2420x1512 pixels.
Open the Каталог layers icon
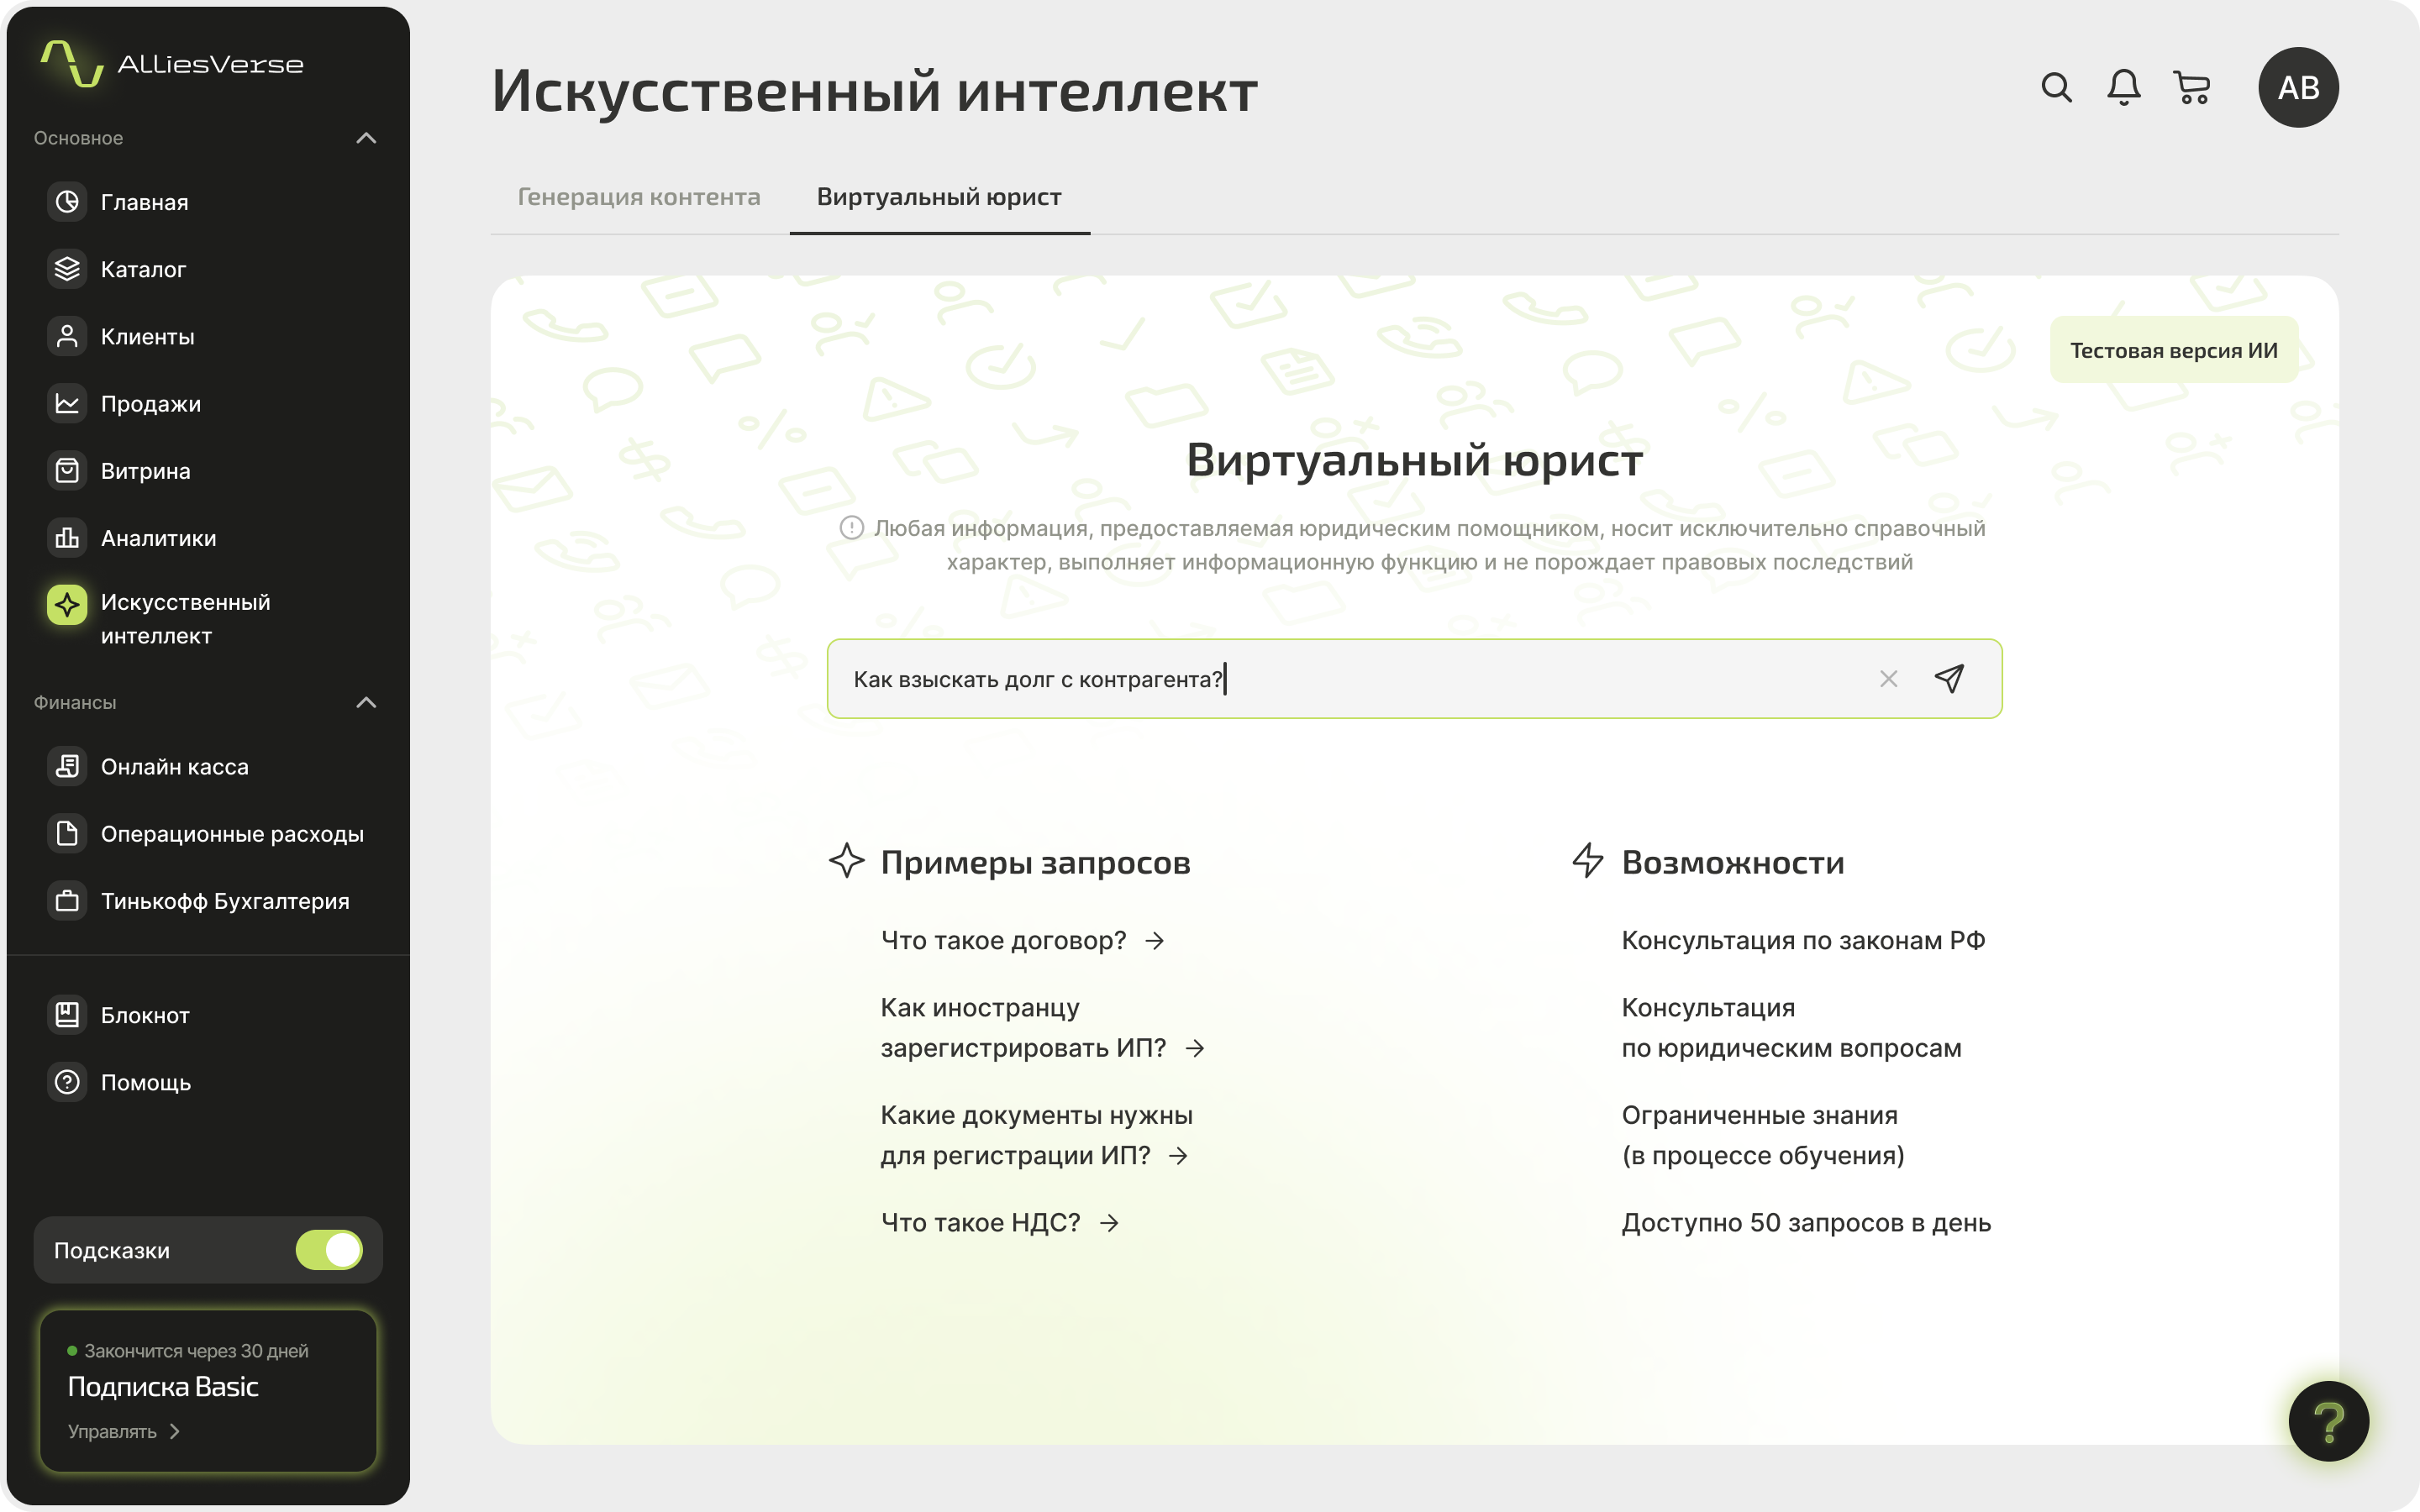click(x=67, y=269)
